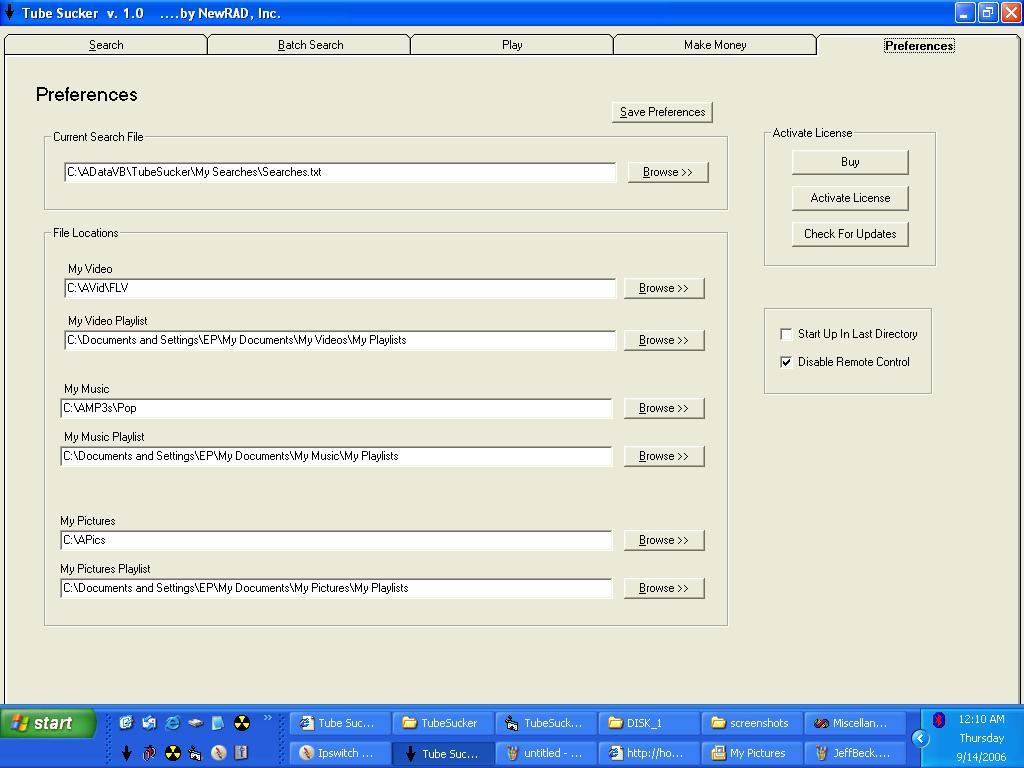Viewport: 1024px width, 768px height.
Task: Browse for the My Music Playlist folder
Action: [664, 456]
